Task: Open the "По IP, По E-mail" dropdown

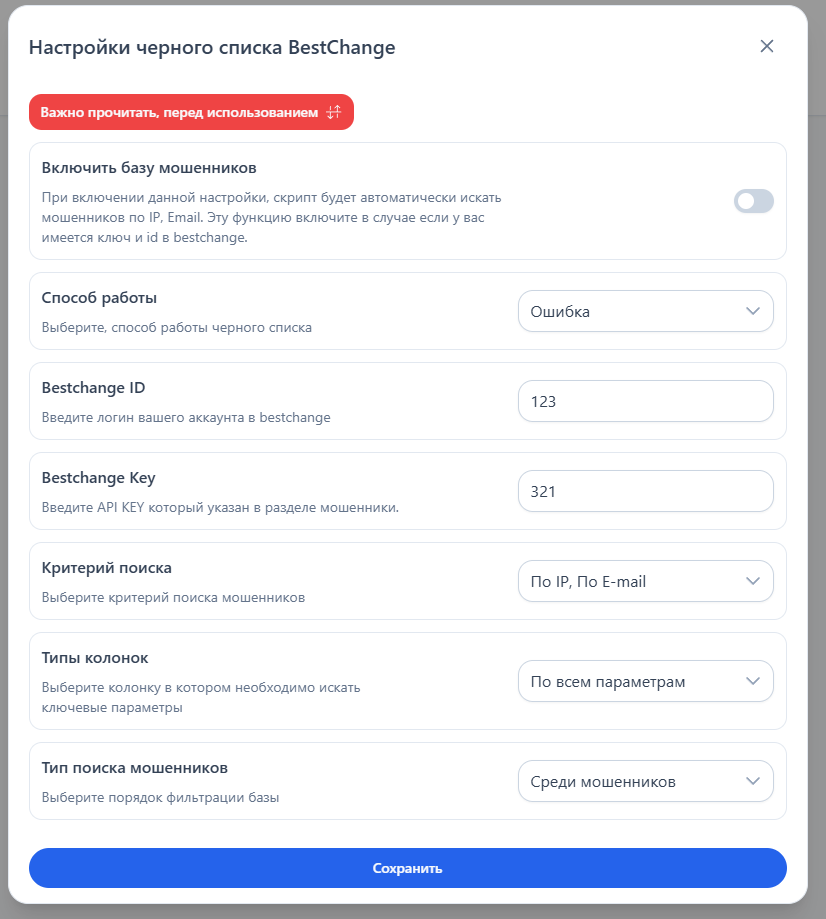Action: 645,581
